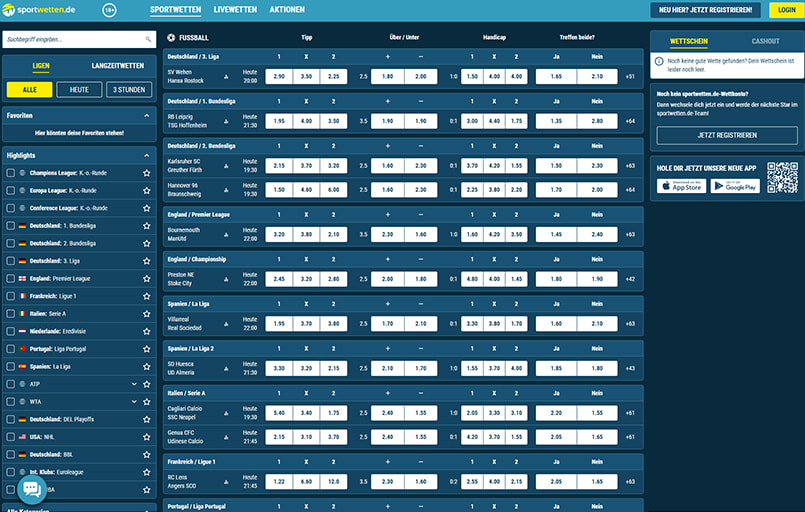This screenshot has width=805, height=512.
Task: Check the Italien Serie A checkbox
Action: pyautogui.click(x=10, y=314)
